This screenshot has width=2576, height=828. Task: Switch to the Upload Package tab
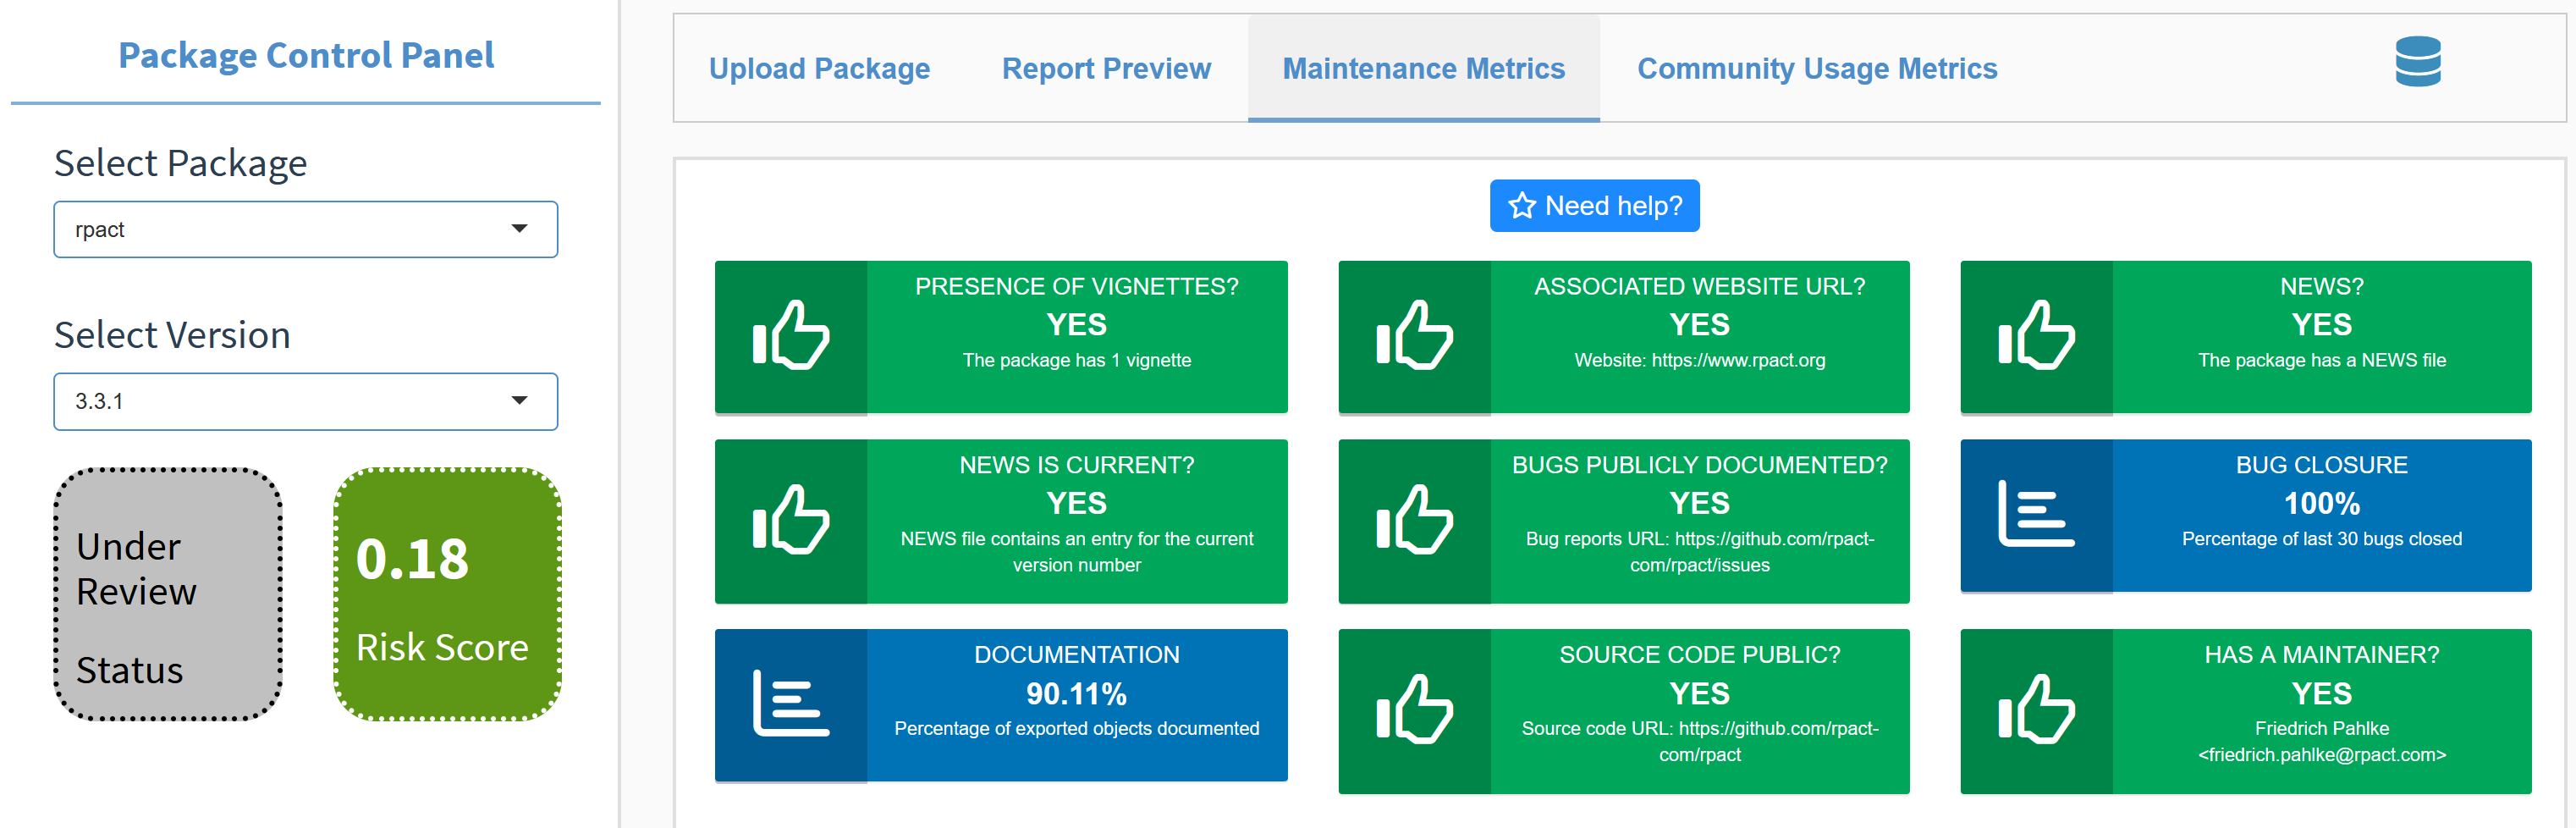(x=819, y=69)
